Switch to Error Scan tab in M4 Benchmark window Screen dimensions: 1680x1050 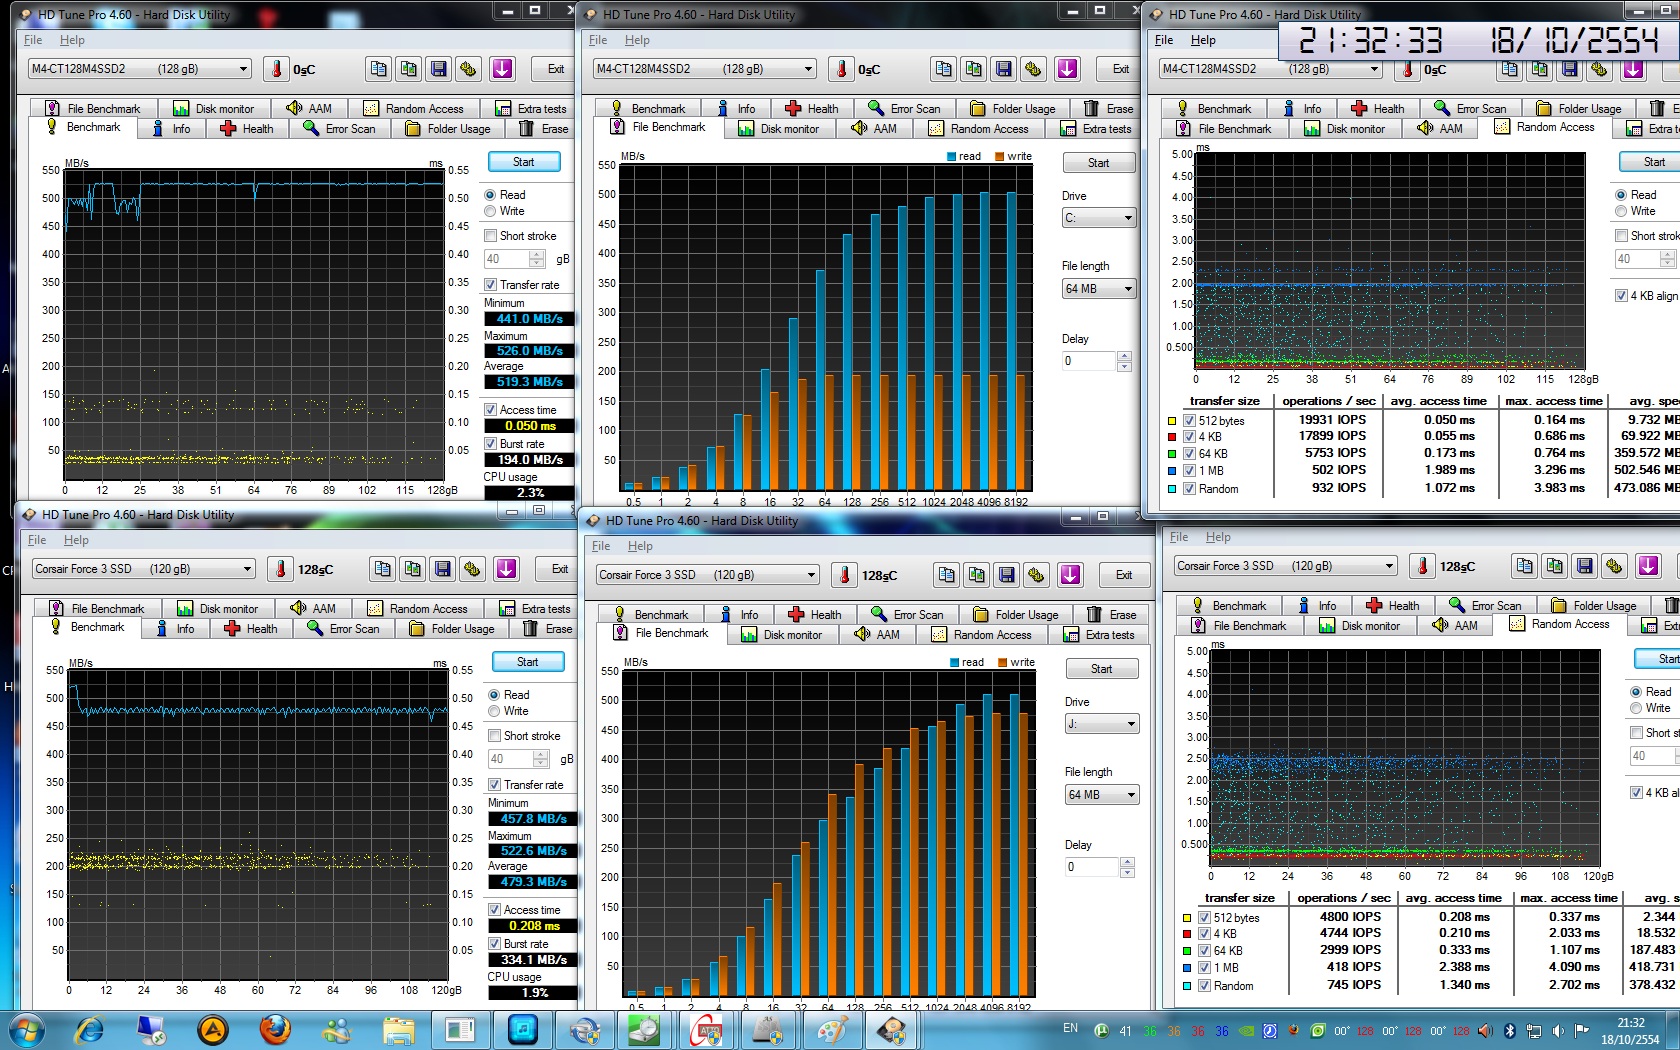pyautogui.click(x=340, y=129)
